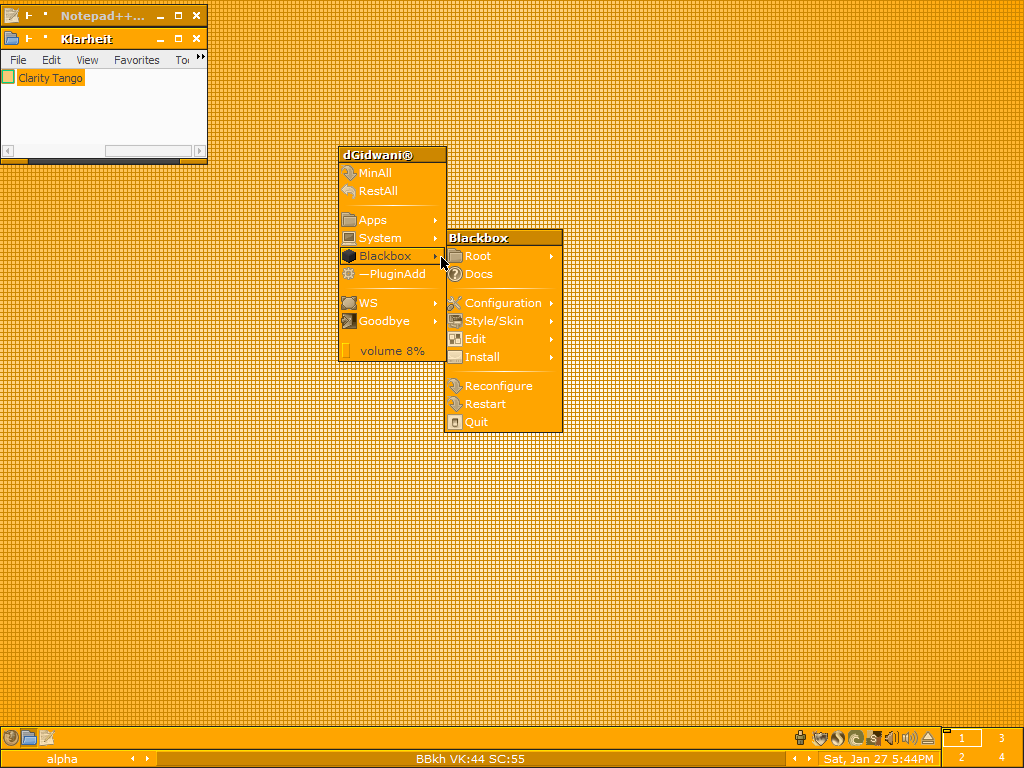1024x768 pixels.
Task: Click the next workspace arrow beside alpha
Action: click(x=148, y=759)
